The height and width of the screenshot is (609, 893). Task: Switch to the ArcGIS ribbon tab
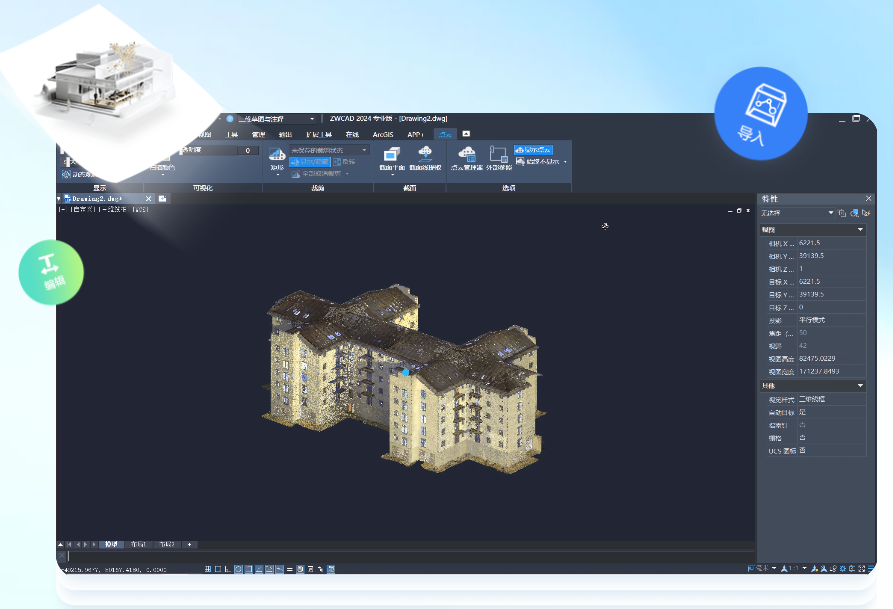[383, 134]
